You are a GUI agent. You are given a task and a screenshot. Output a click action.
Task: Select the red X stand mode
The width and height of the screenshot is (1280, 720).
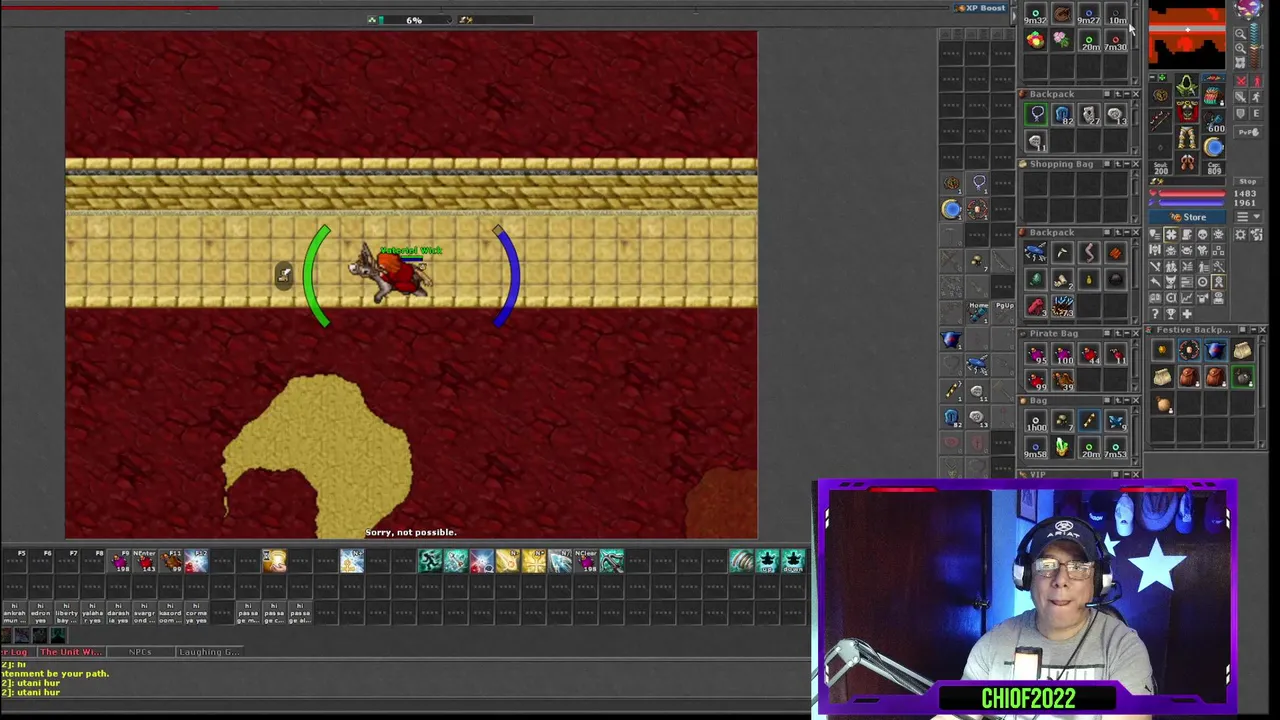tap(1241, 82)
